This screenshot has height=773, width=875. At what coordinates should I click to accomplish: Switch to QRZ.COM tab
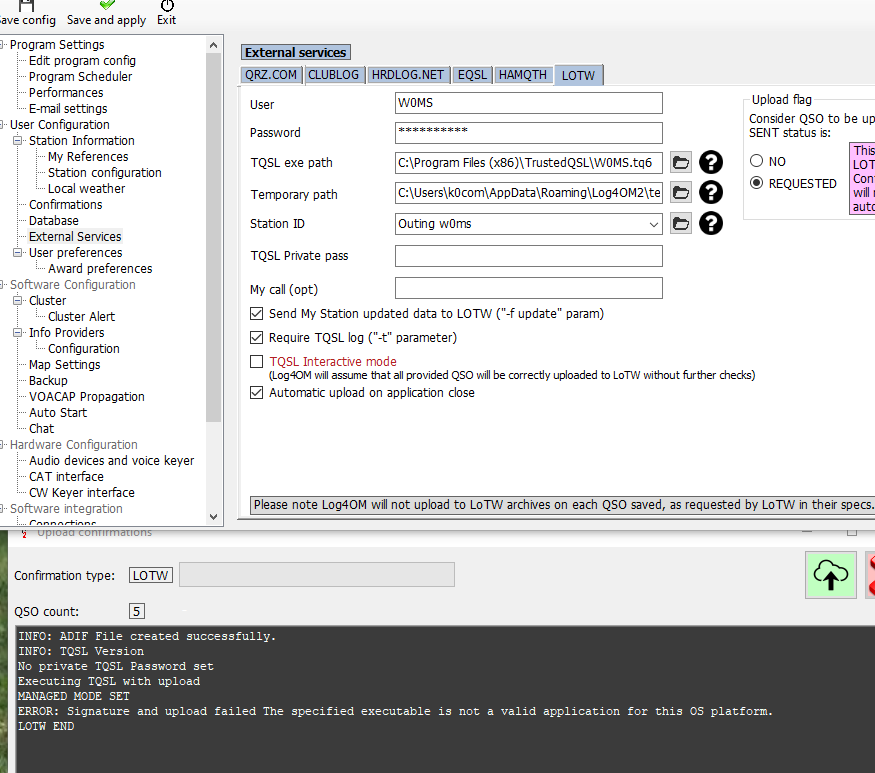point(271,75)
